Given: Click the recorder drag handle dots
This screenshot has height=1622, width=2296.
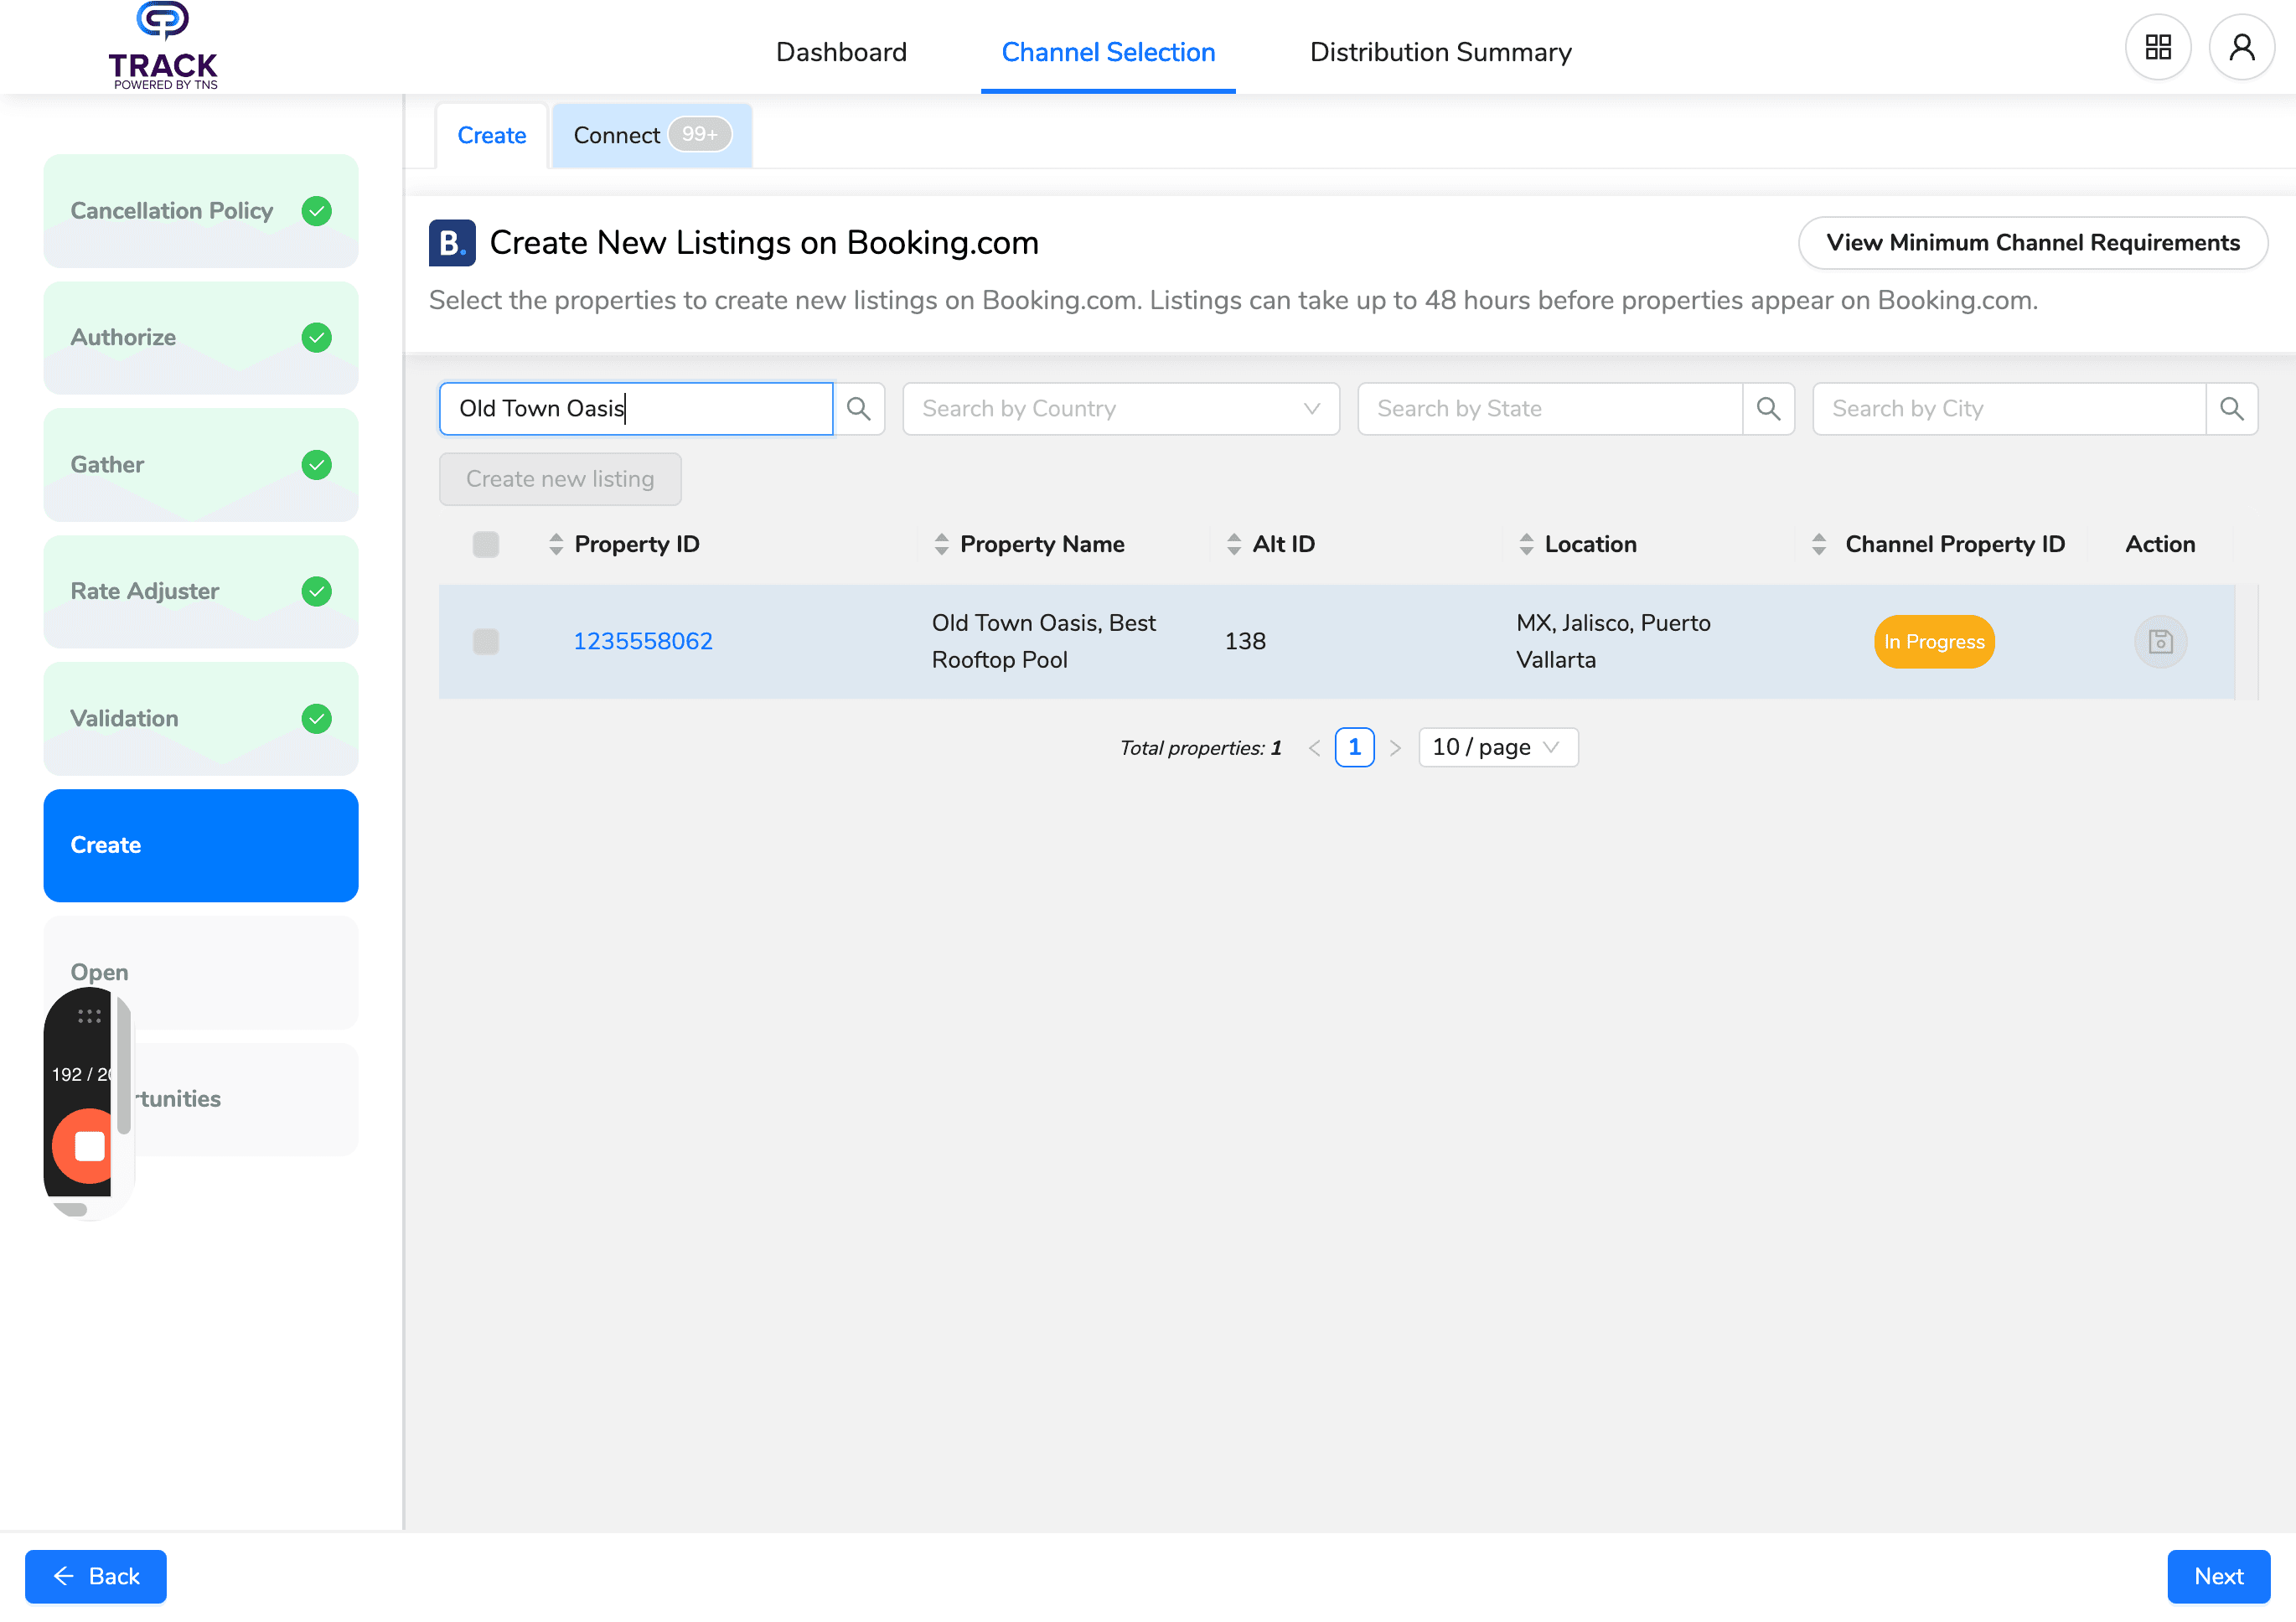Looking at the screenshot, I should coord(89,1016).
